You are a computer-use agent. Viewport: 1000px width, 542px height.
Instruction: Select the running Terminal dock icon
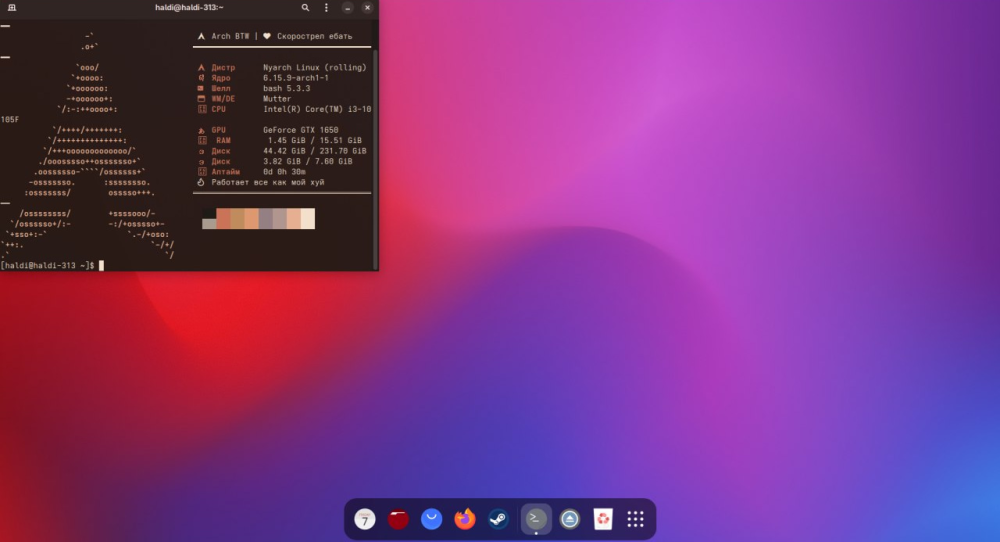pyautogui.click(x=536, y=519)
